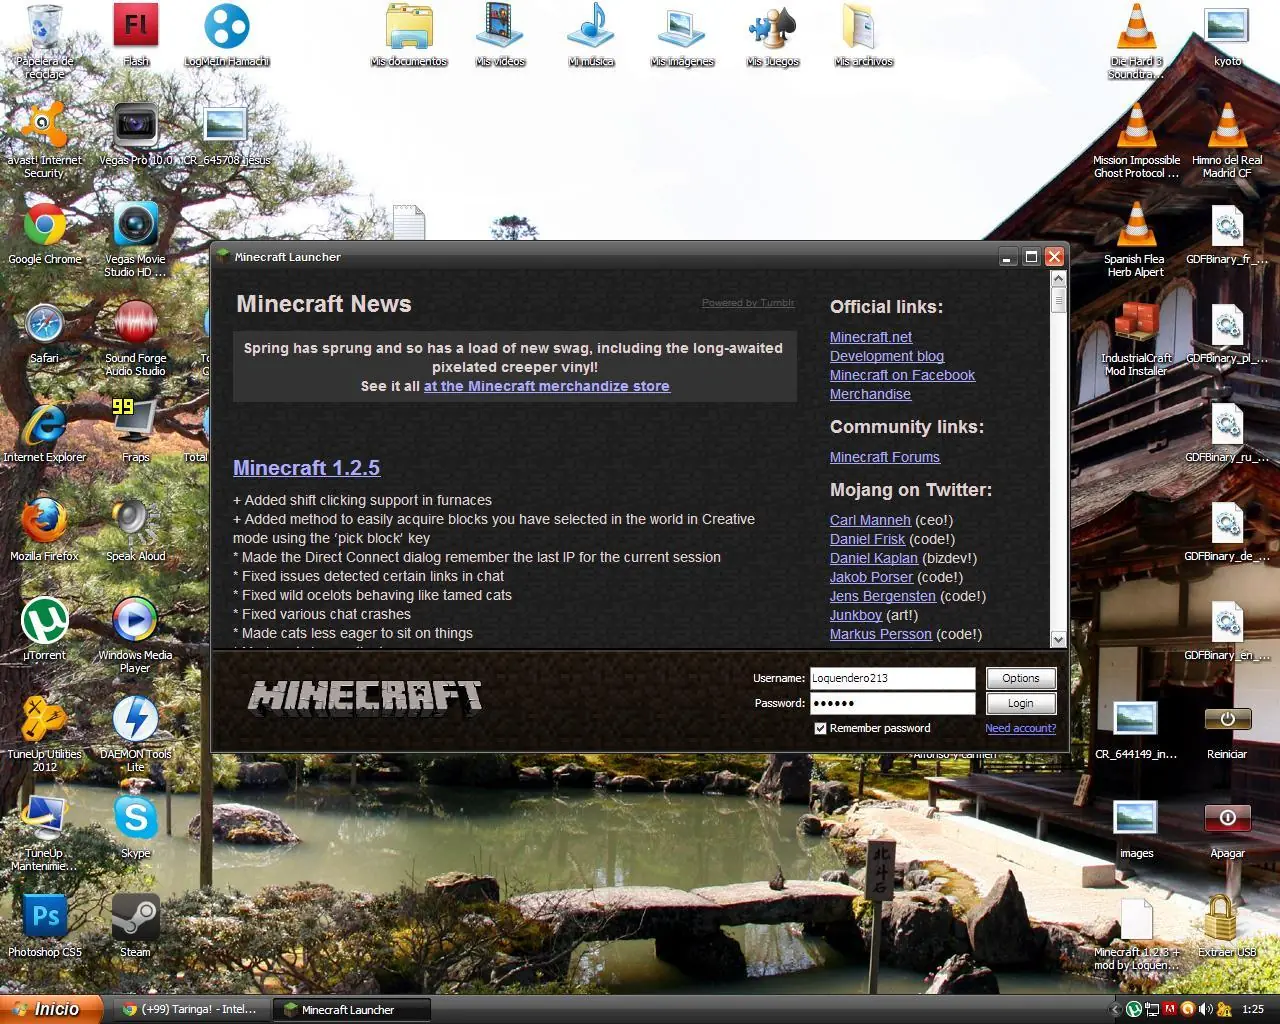Expand hidden system tray icons arrow

1116,1009
